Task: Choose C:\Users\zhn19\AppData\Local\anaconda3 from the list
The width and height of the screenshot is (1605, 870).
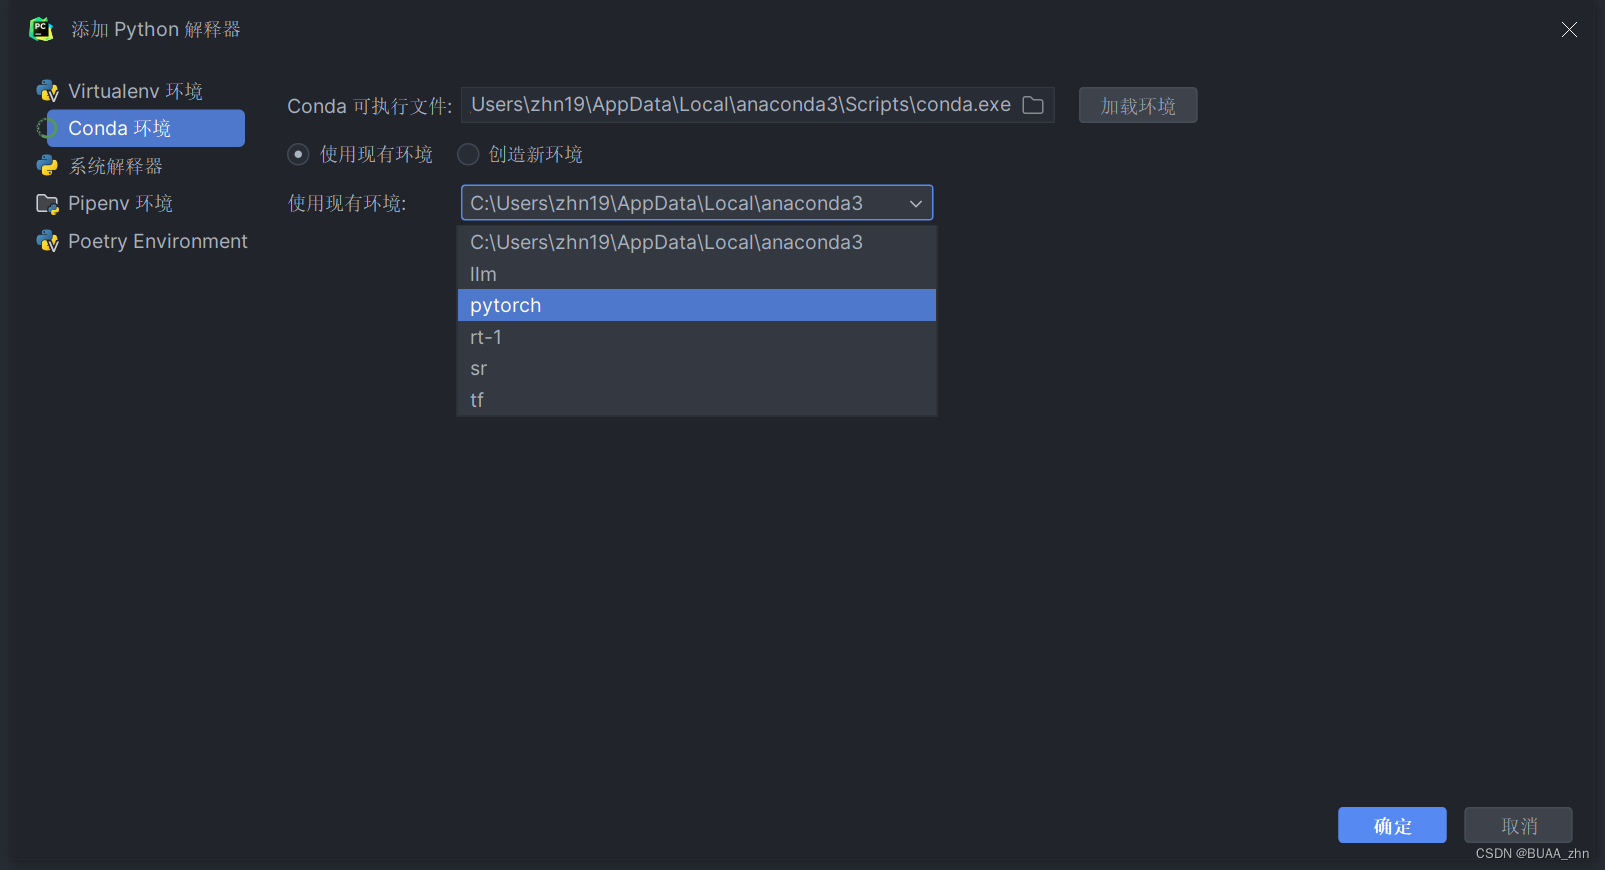Action: (697, 242)
